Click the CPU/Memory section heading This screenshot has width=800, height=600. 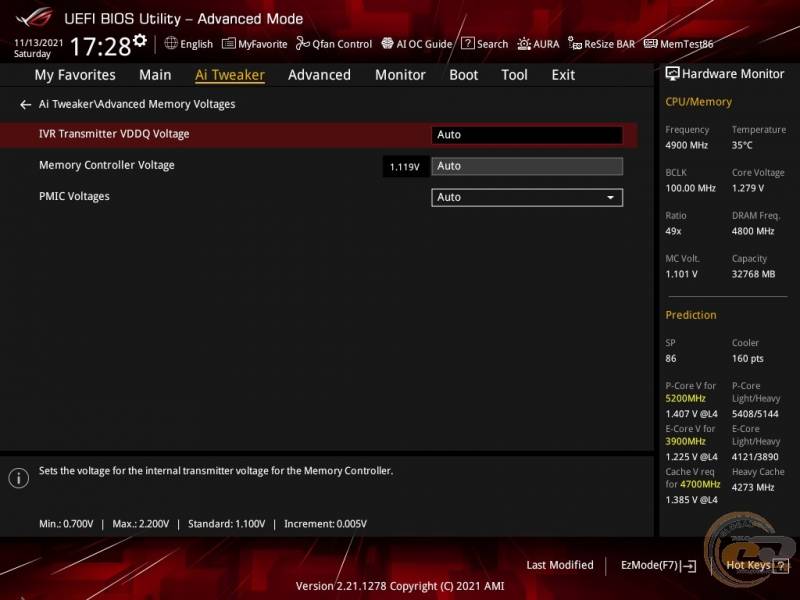pos(698,102)
